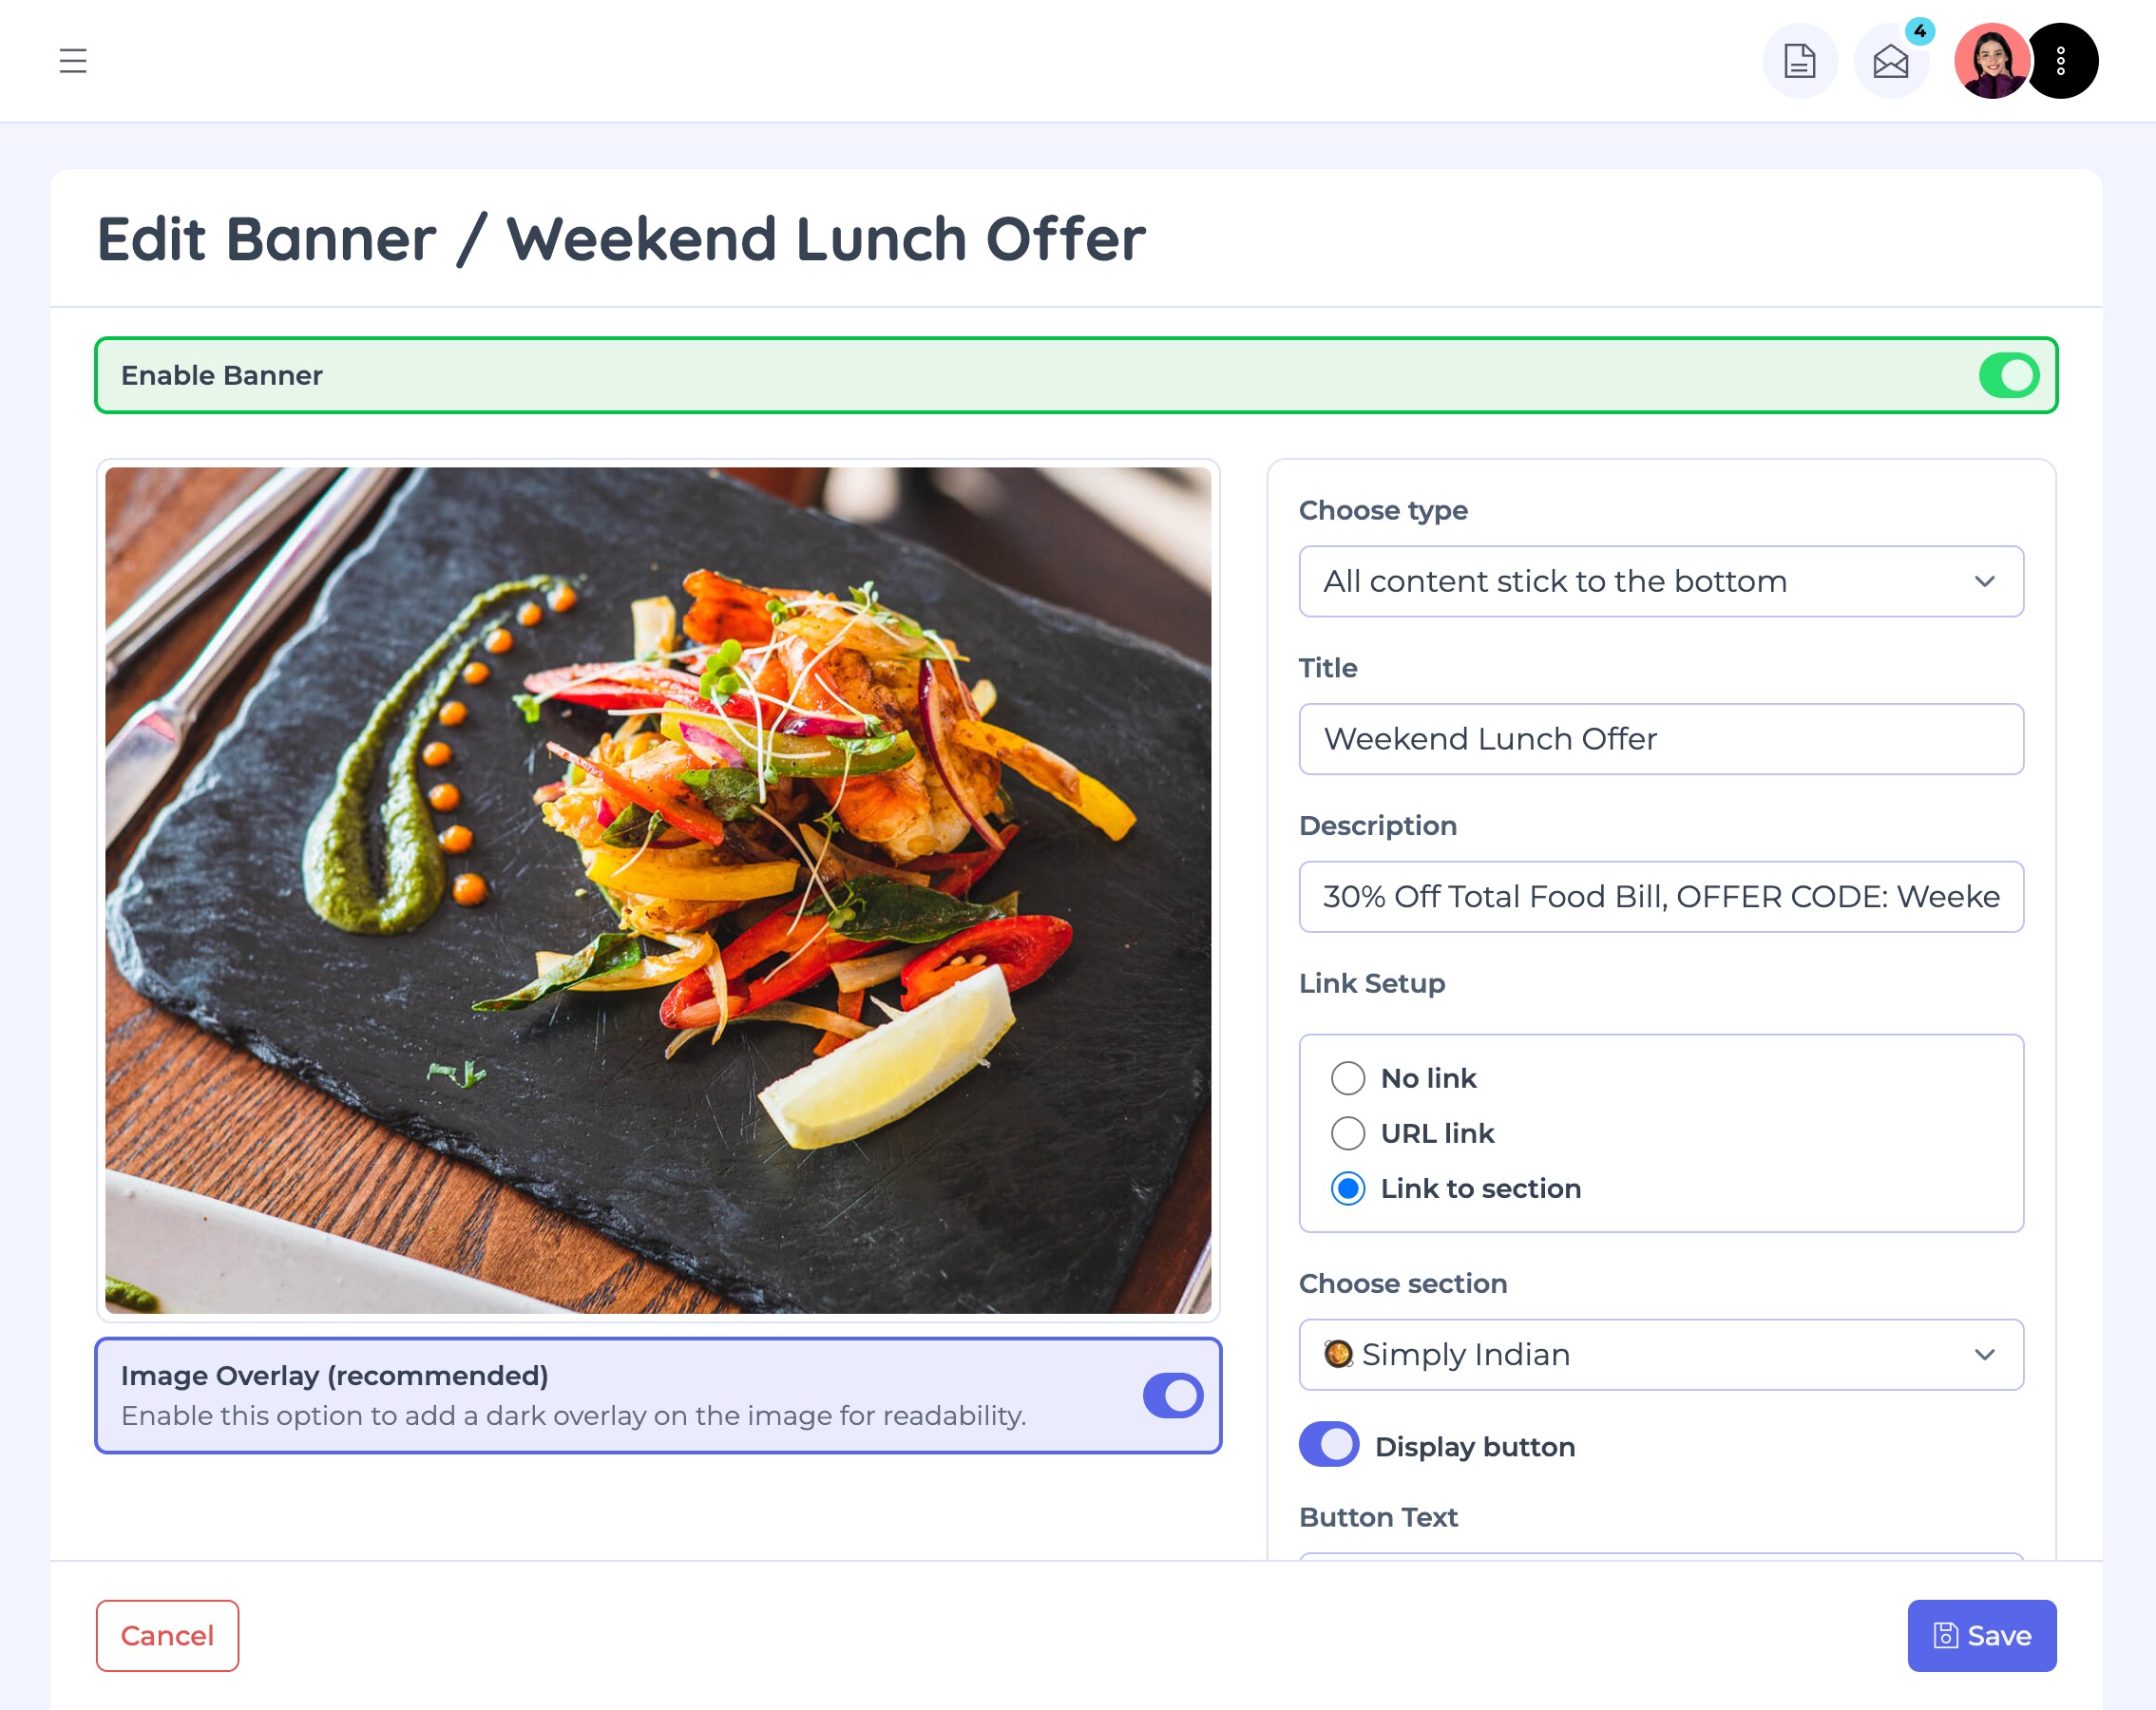The width and height of the screenshot is (2156, 1710).
Task: Open the mail inbox icon
Action: click(x=1890, y=61)
